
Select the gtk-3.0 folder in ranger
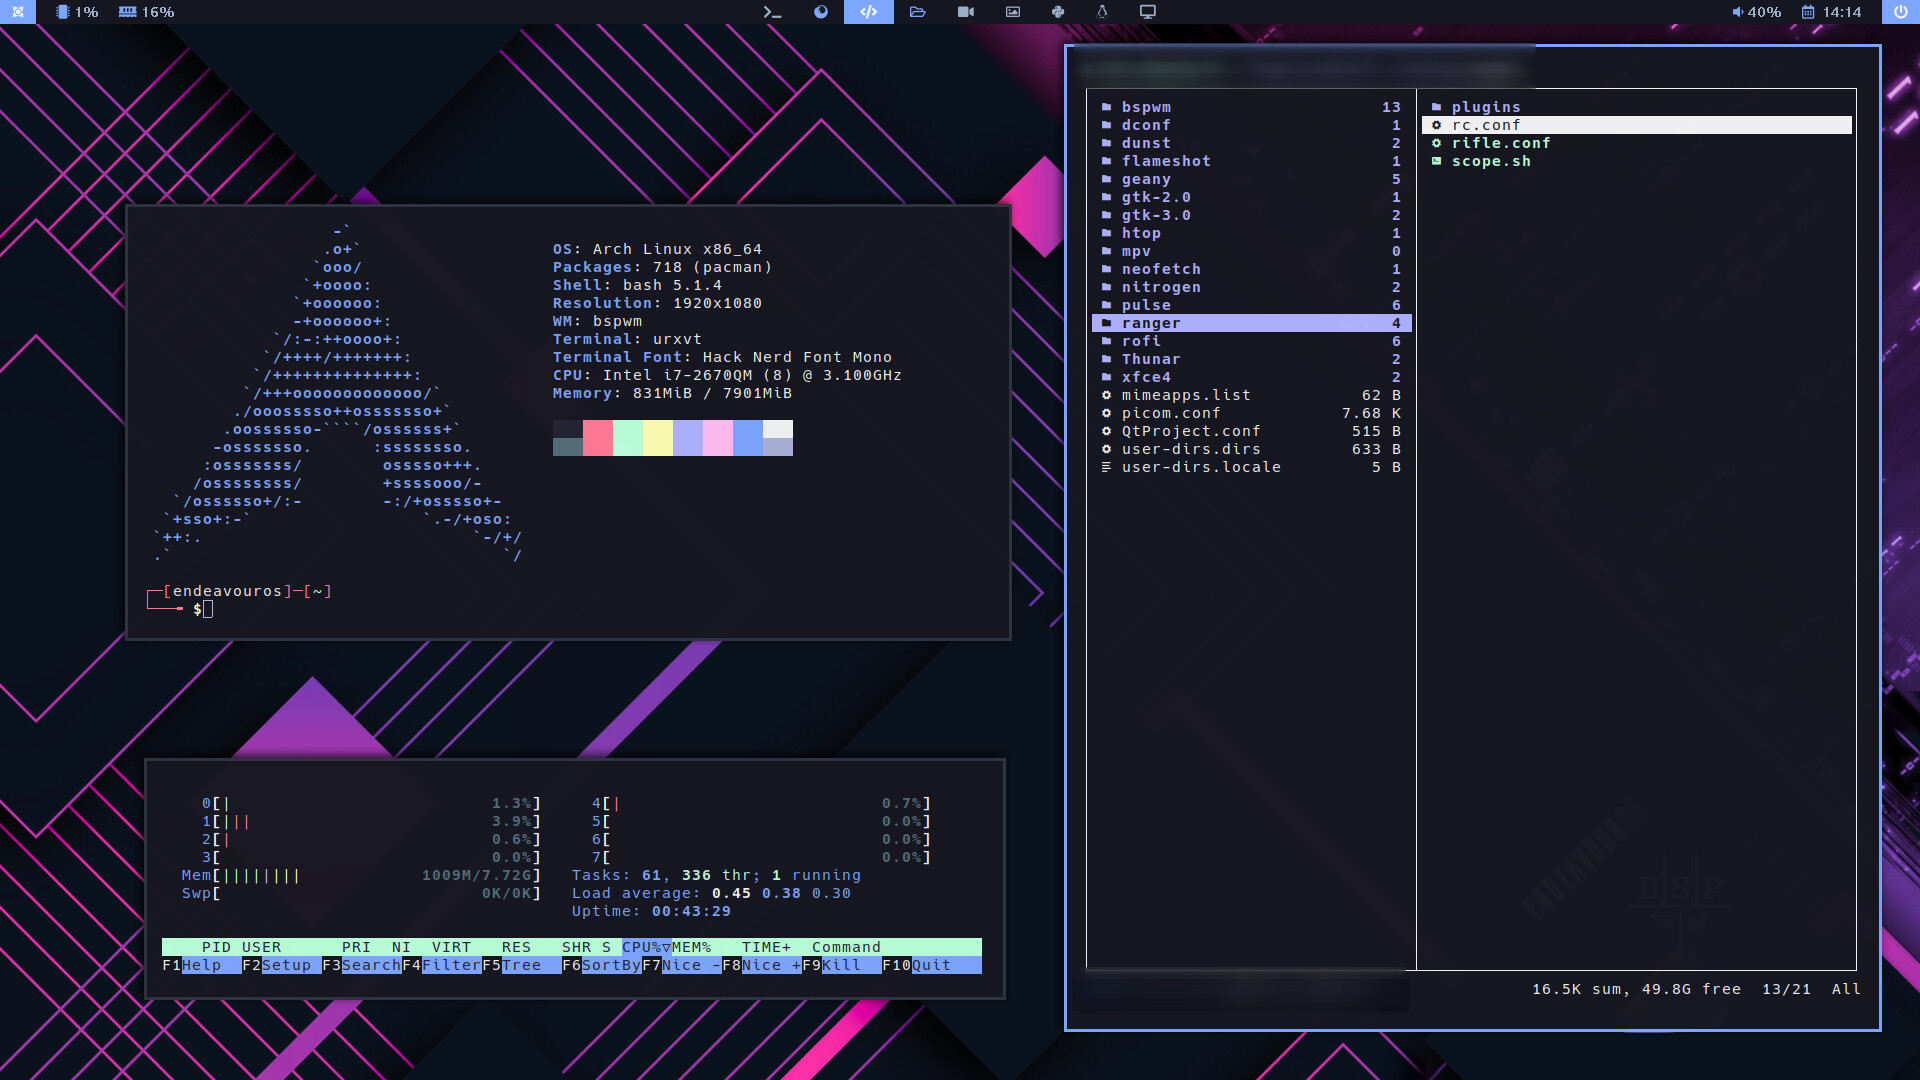coord(1251,215)
